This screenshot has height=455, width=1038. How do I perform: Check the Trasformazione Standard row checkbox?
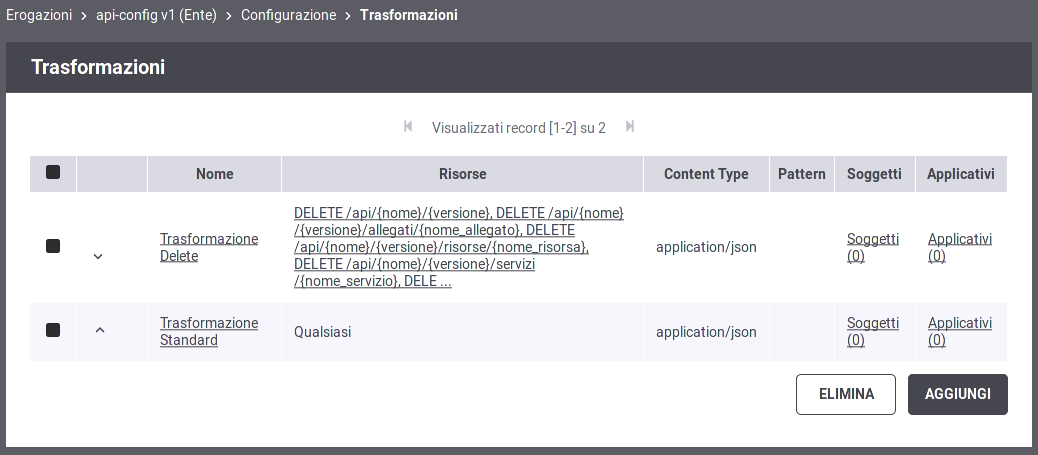53,330
